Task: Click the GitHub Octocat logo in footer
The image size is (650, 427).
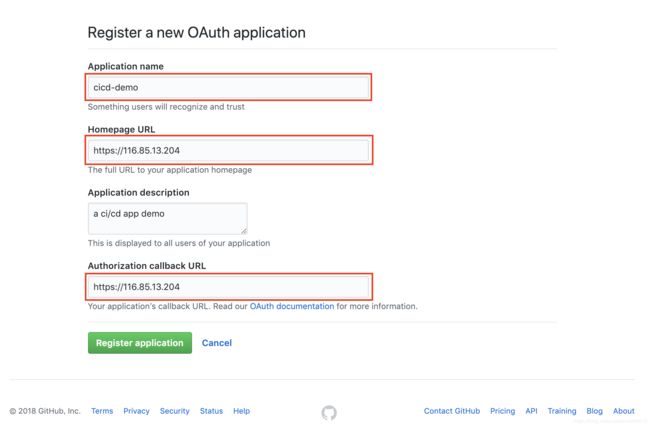Action: click(329, 412)
